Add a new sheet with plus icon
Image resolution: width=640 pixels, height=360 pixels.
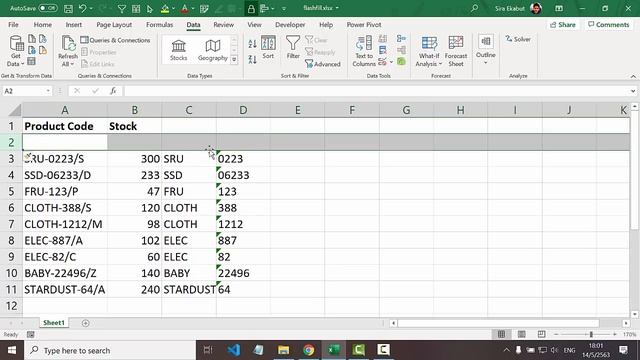point(85,323)
